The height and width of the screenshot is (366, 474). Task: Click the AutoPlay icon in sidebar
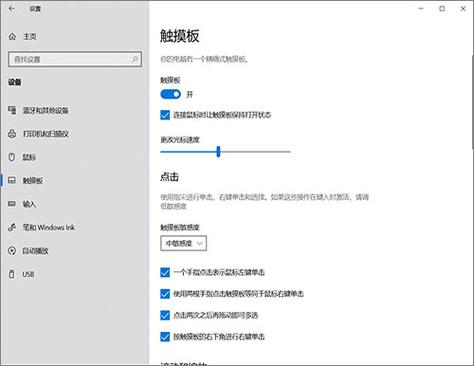[x=12, y=251]
